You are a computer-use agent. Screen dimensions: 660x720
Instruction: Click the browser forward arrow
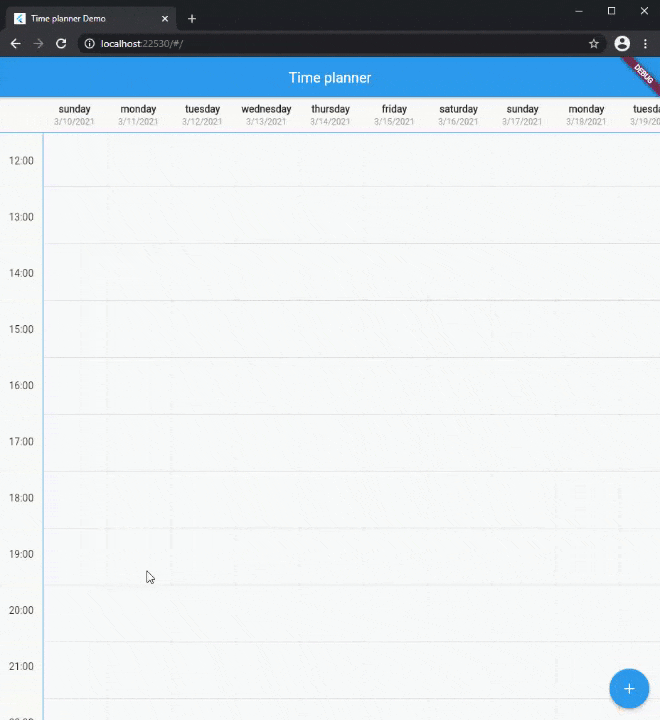coord(38,44)
